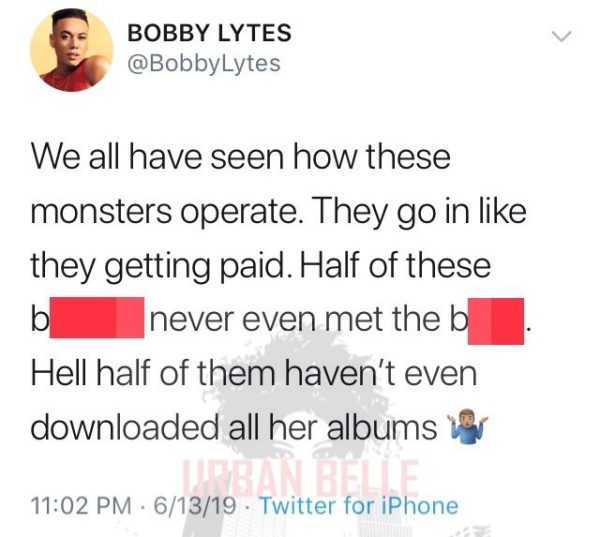This screenshot has height=537, width=600.
Task: Click the phrase "Half of these"
Action: coord(395,265)
